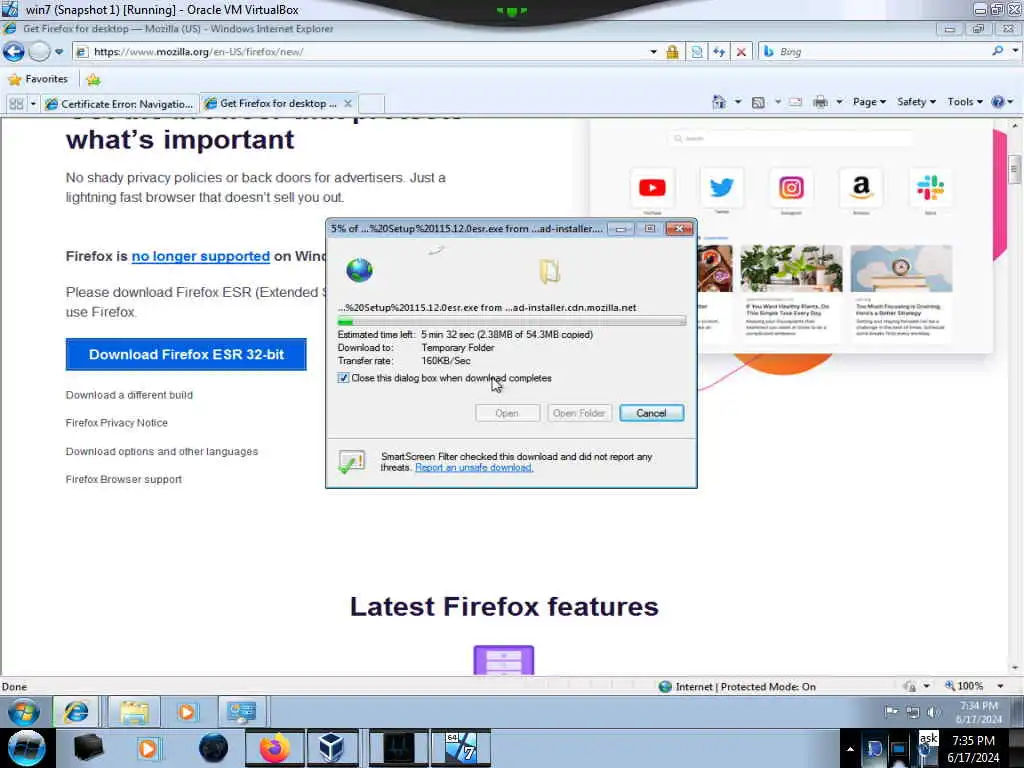Click the Quick Tabs icon
1024x768 pixels.
pos(16,104)
